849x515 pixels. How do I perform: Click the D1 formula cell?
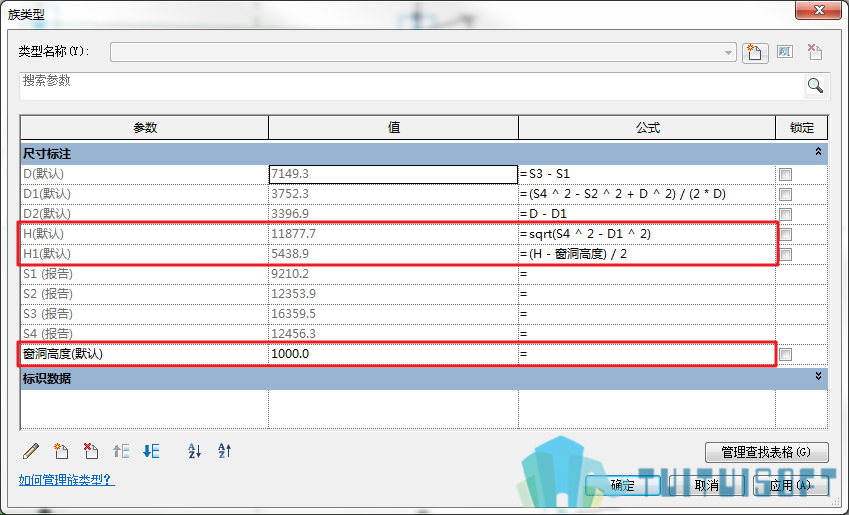click(x=647, y=194)
